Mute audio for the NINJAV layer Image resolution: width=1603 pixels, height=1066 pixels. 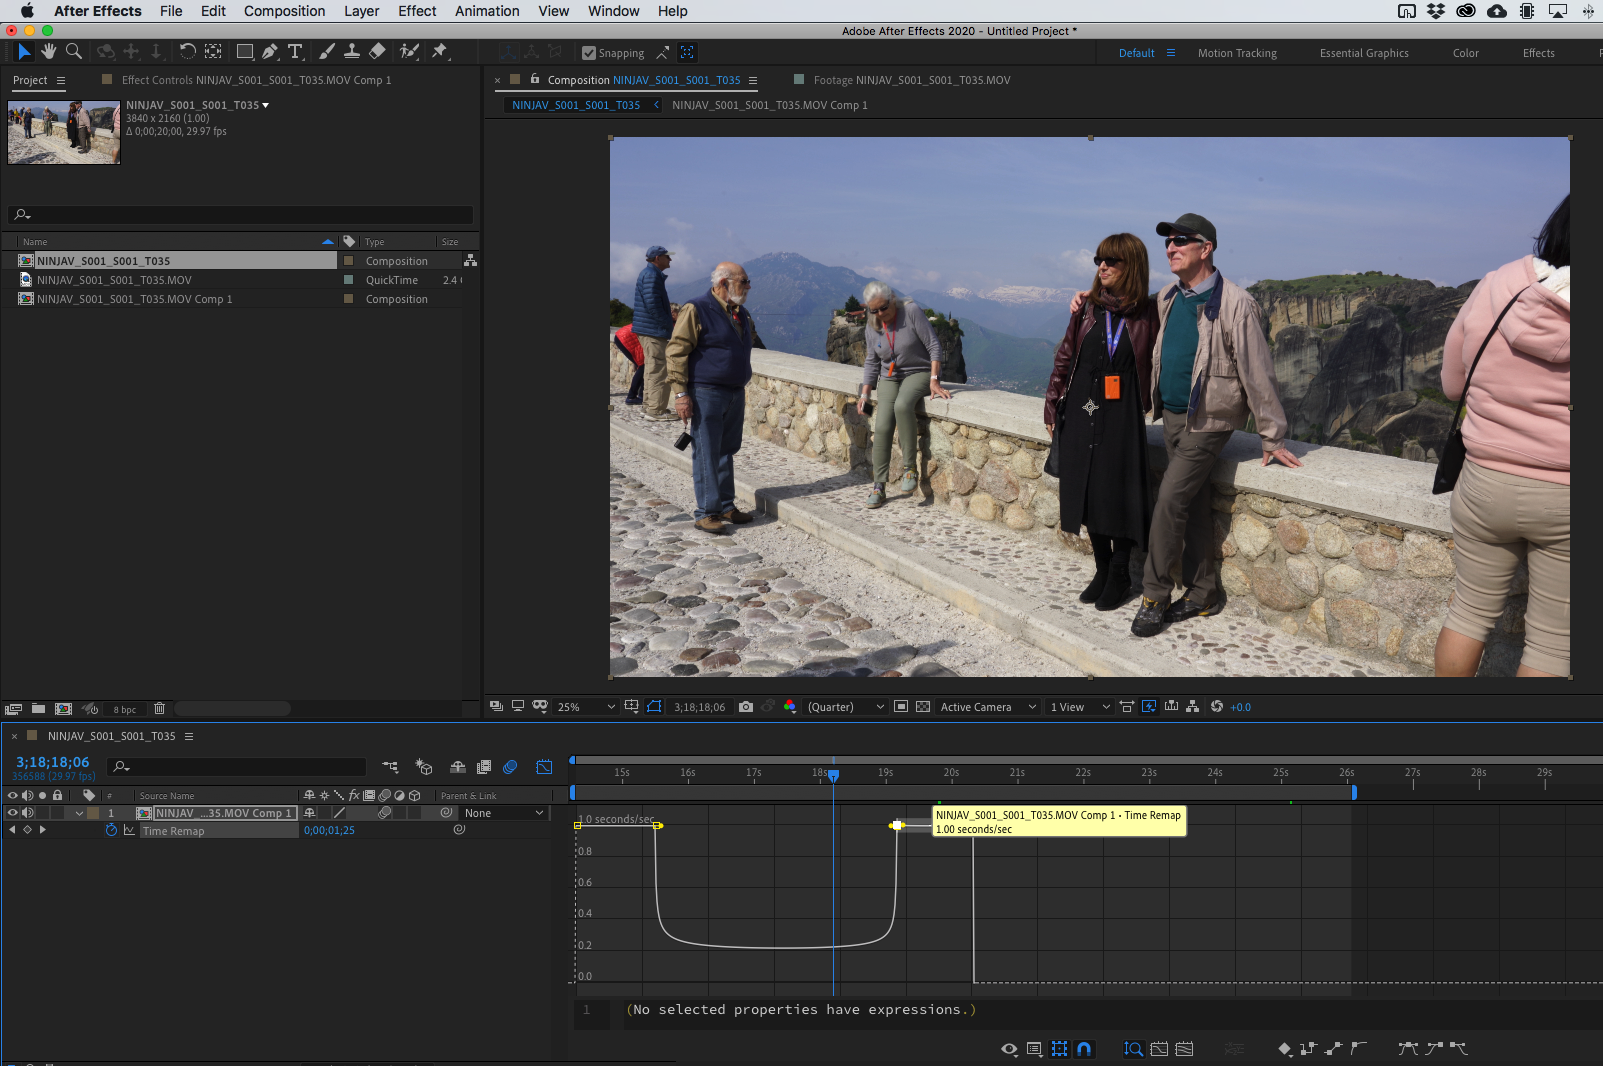point(27,812)
